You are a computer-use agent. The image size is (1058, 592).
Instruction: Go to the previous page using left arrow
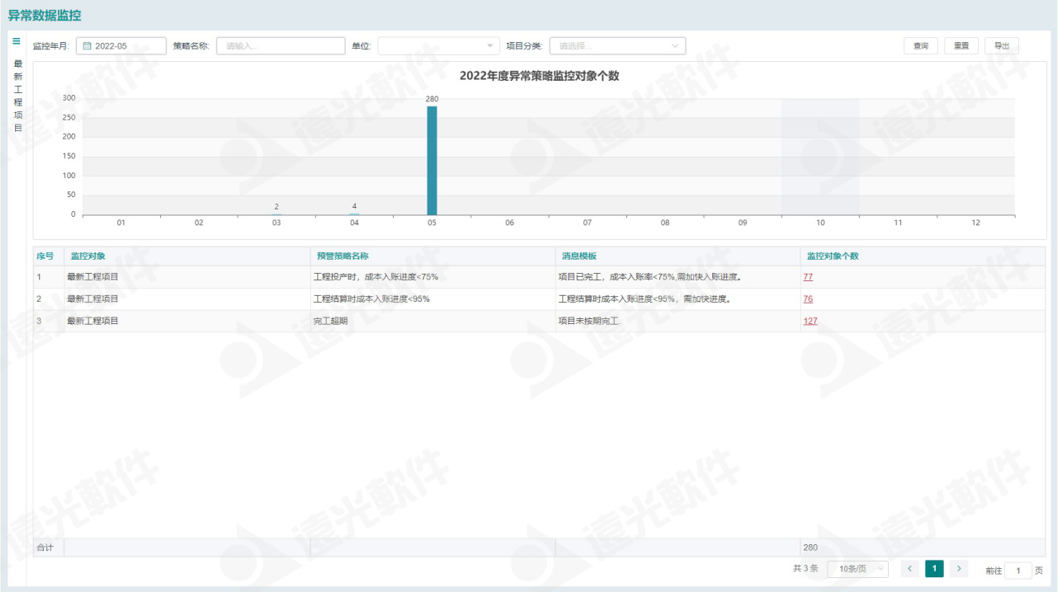(909, 567)
